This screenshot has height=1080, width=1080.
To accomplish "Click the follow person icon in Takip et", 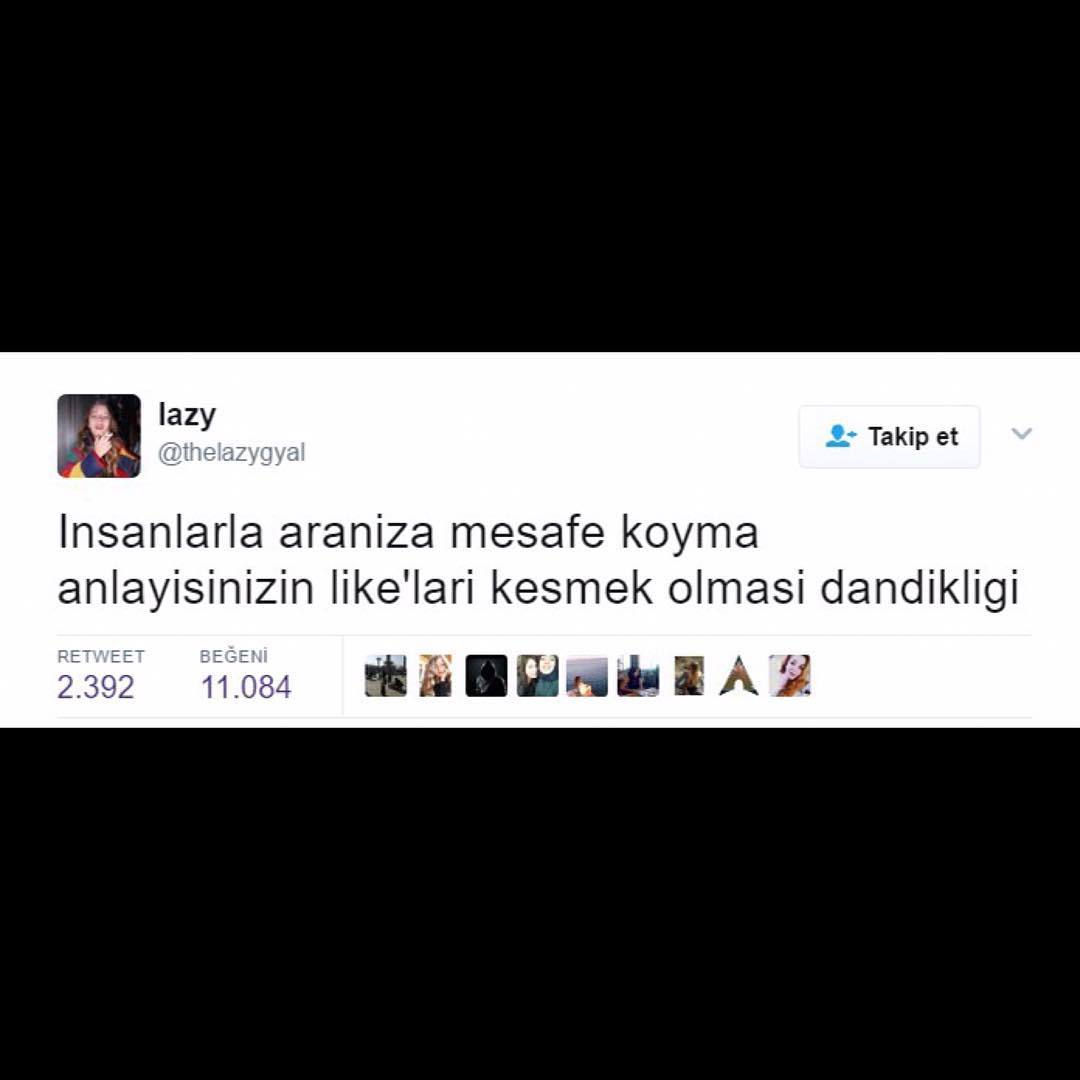I will pos(840,437).
